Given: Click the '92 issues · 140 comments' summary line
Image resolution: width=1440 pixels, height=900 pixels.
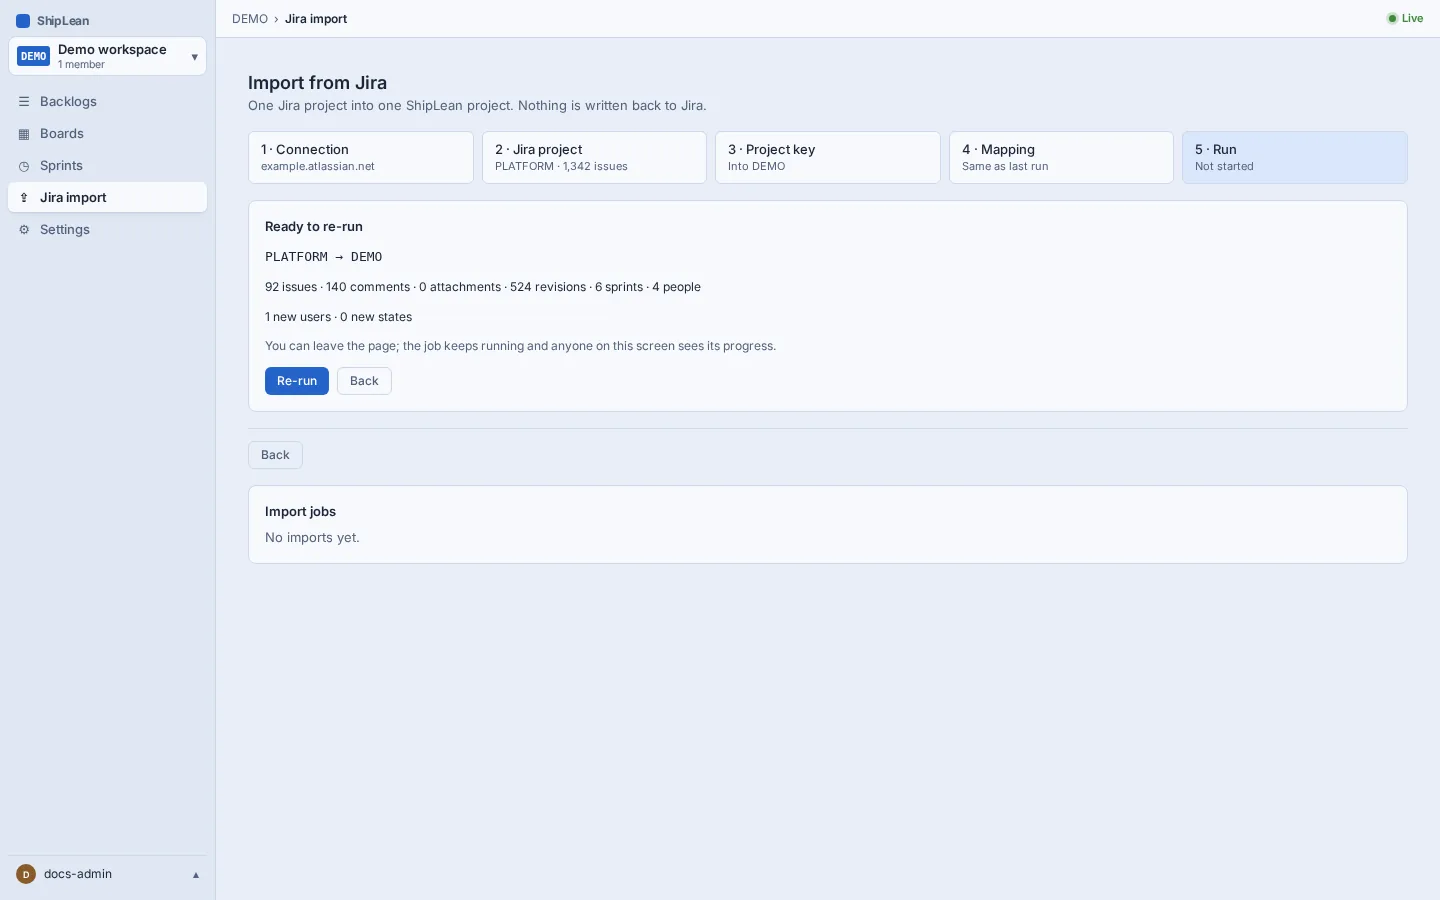Looking at the screenshot, I should (483, 287).
